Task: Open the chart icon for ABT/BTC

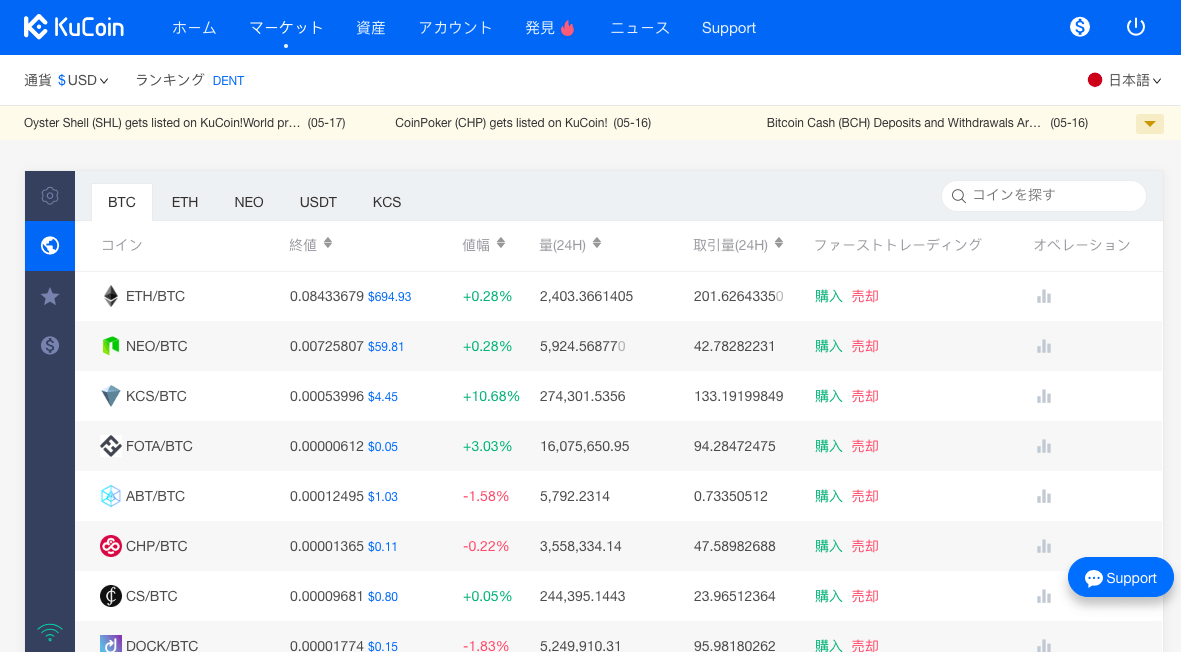Action: point(1044,496)
